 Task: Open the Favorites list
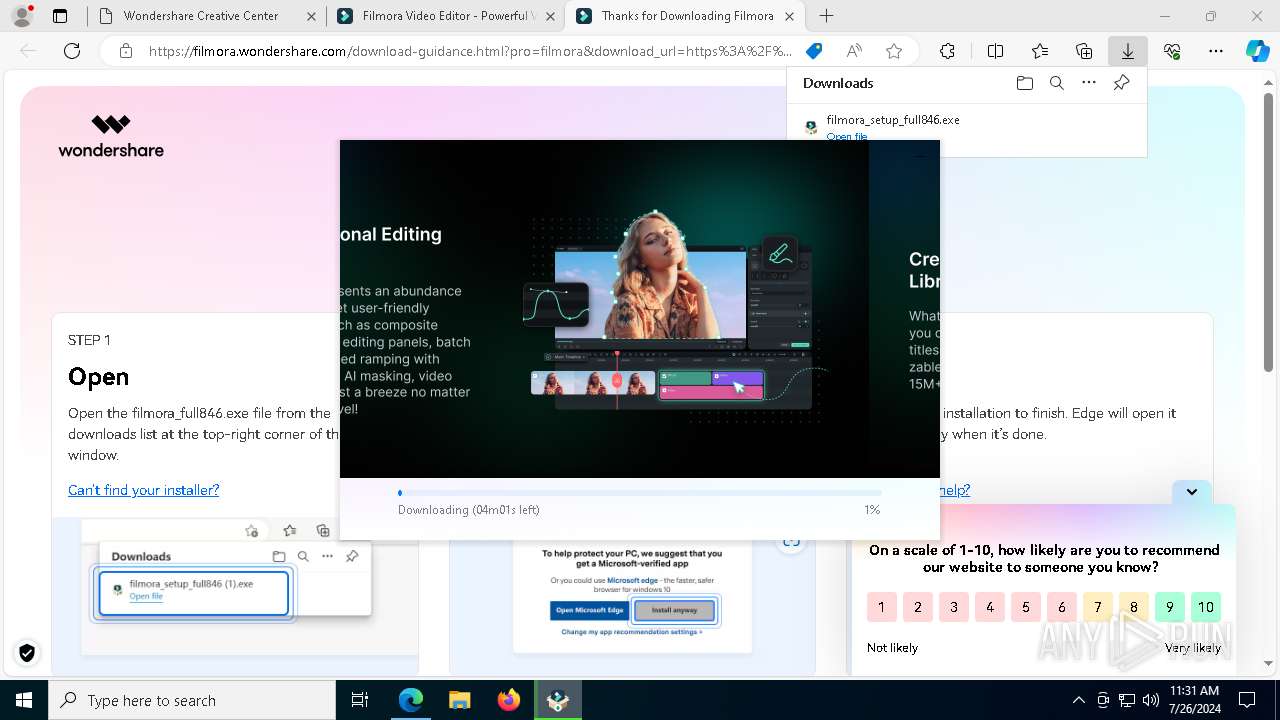[x=1040, y=51]
